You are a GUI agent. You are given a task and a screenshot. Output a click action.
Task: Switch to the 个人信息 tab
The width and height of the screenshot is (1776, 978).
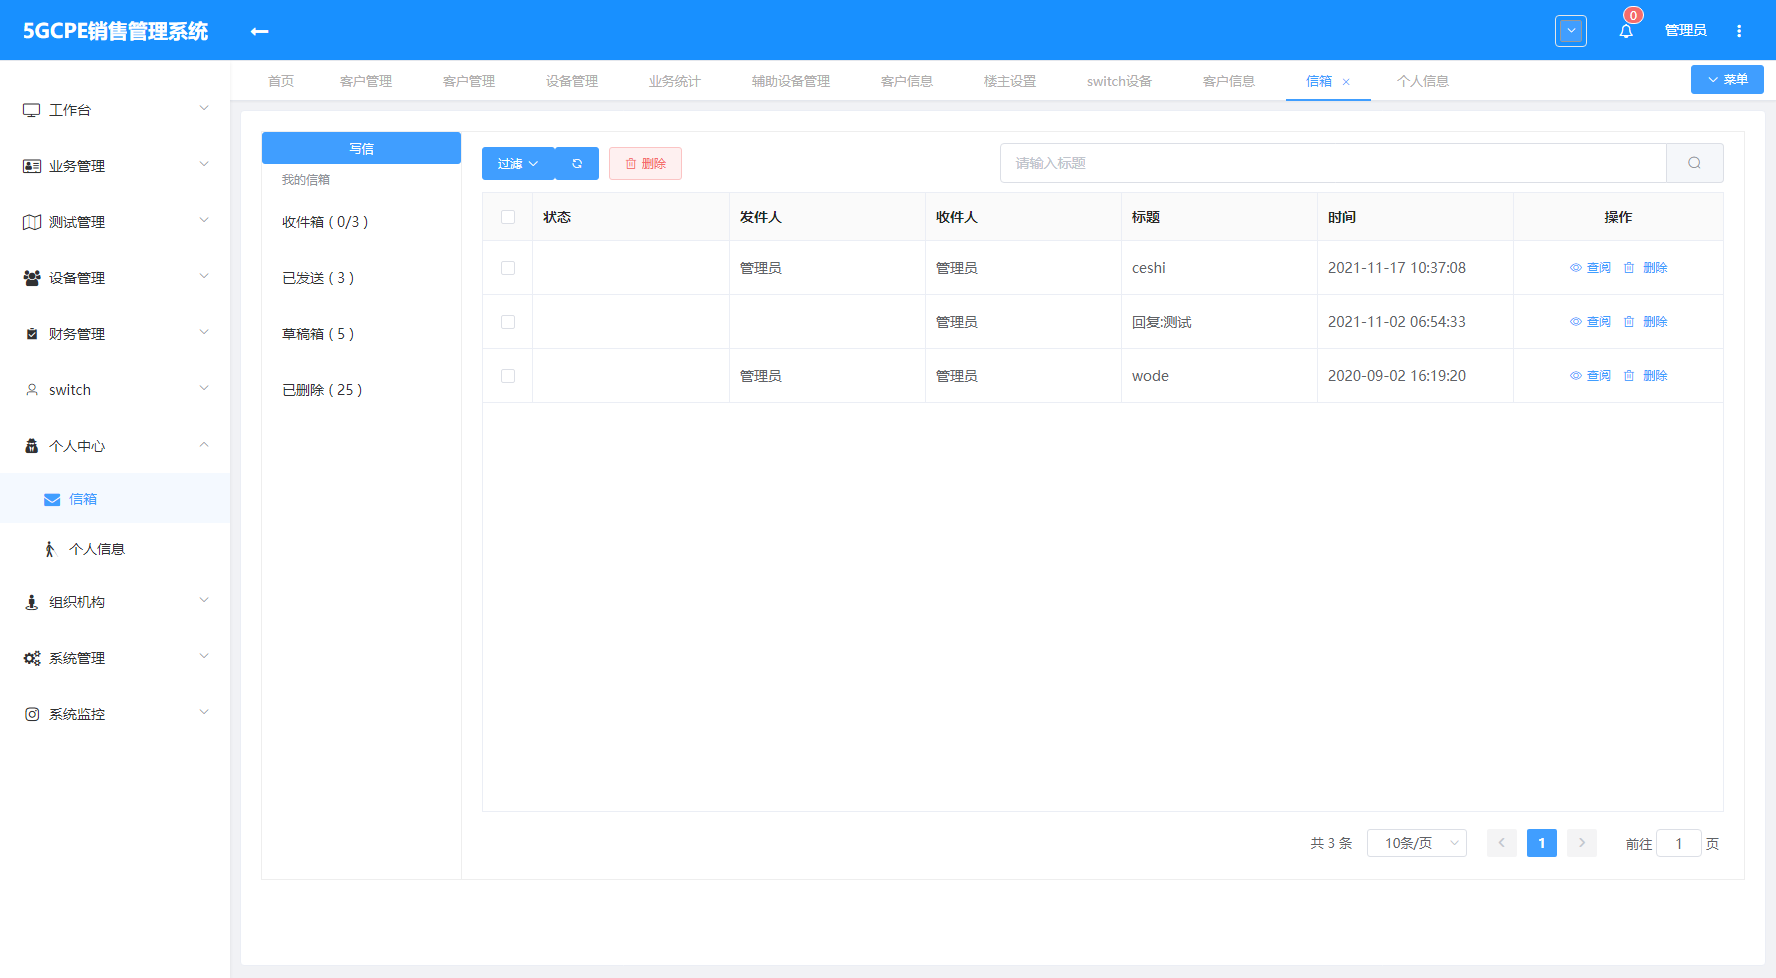(x=1422, y=81)
